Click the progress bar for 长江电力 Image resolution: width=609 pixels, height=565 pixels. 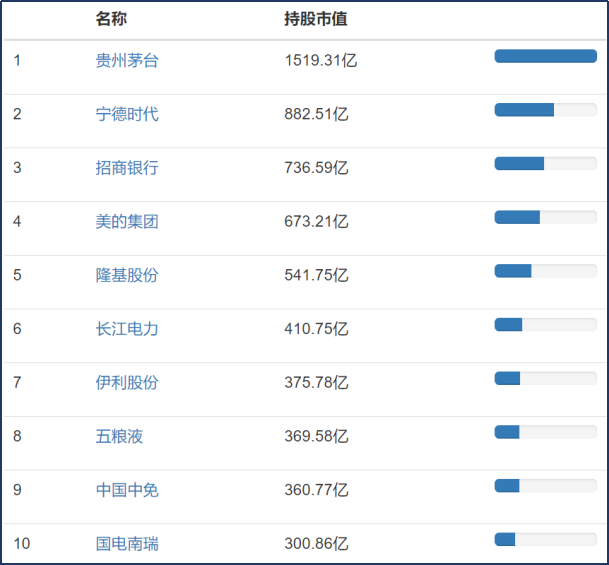[546, 325]
